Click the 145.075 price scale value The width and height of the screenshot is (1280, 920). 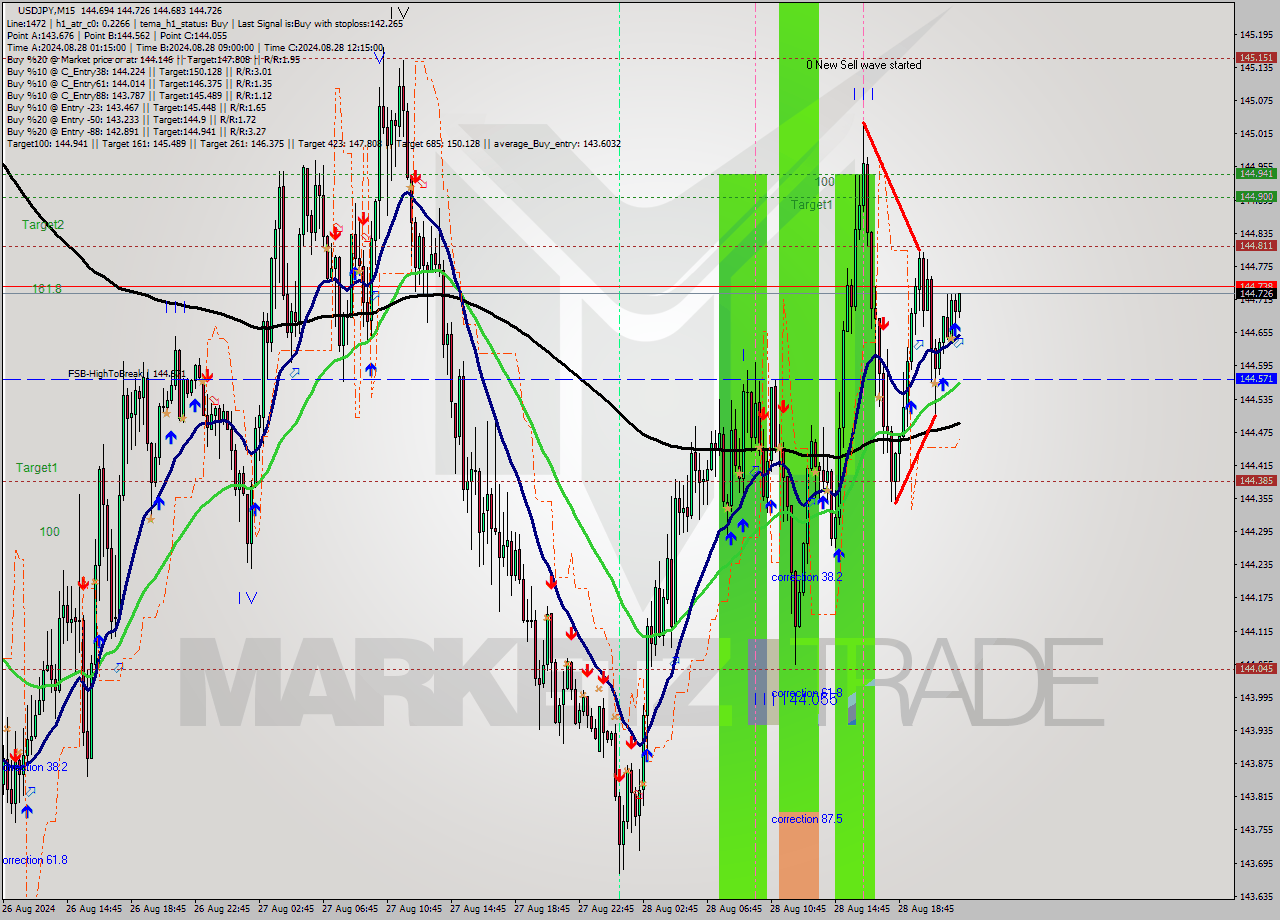click(1255, 100)
